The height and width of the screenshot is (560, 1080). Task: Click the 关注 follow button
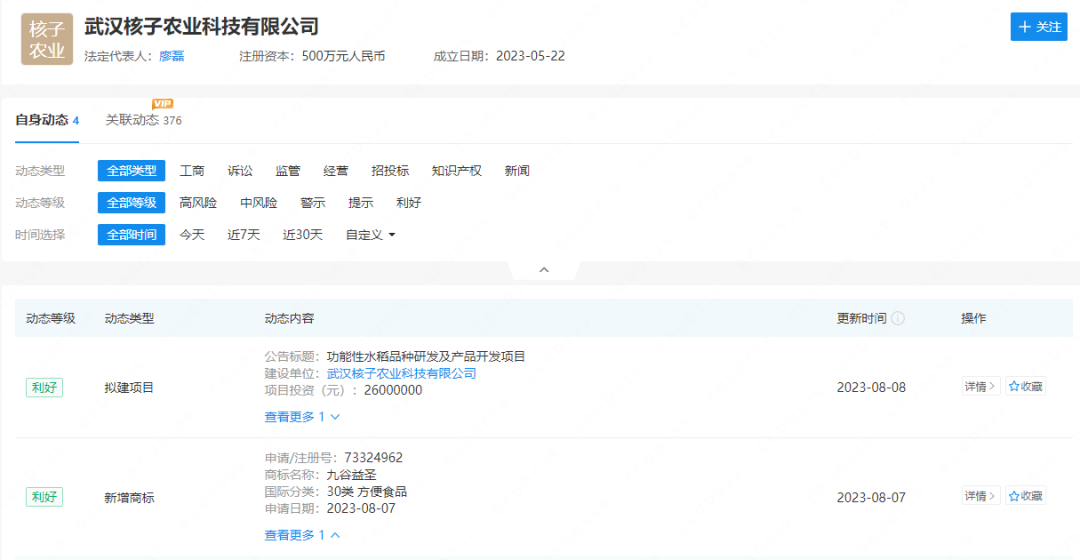click(x=1039, y=27)
